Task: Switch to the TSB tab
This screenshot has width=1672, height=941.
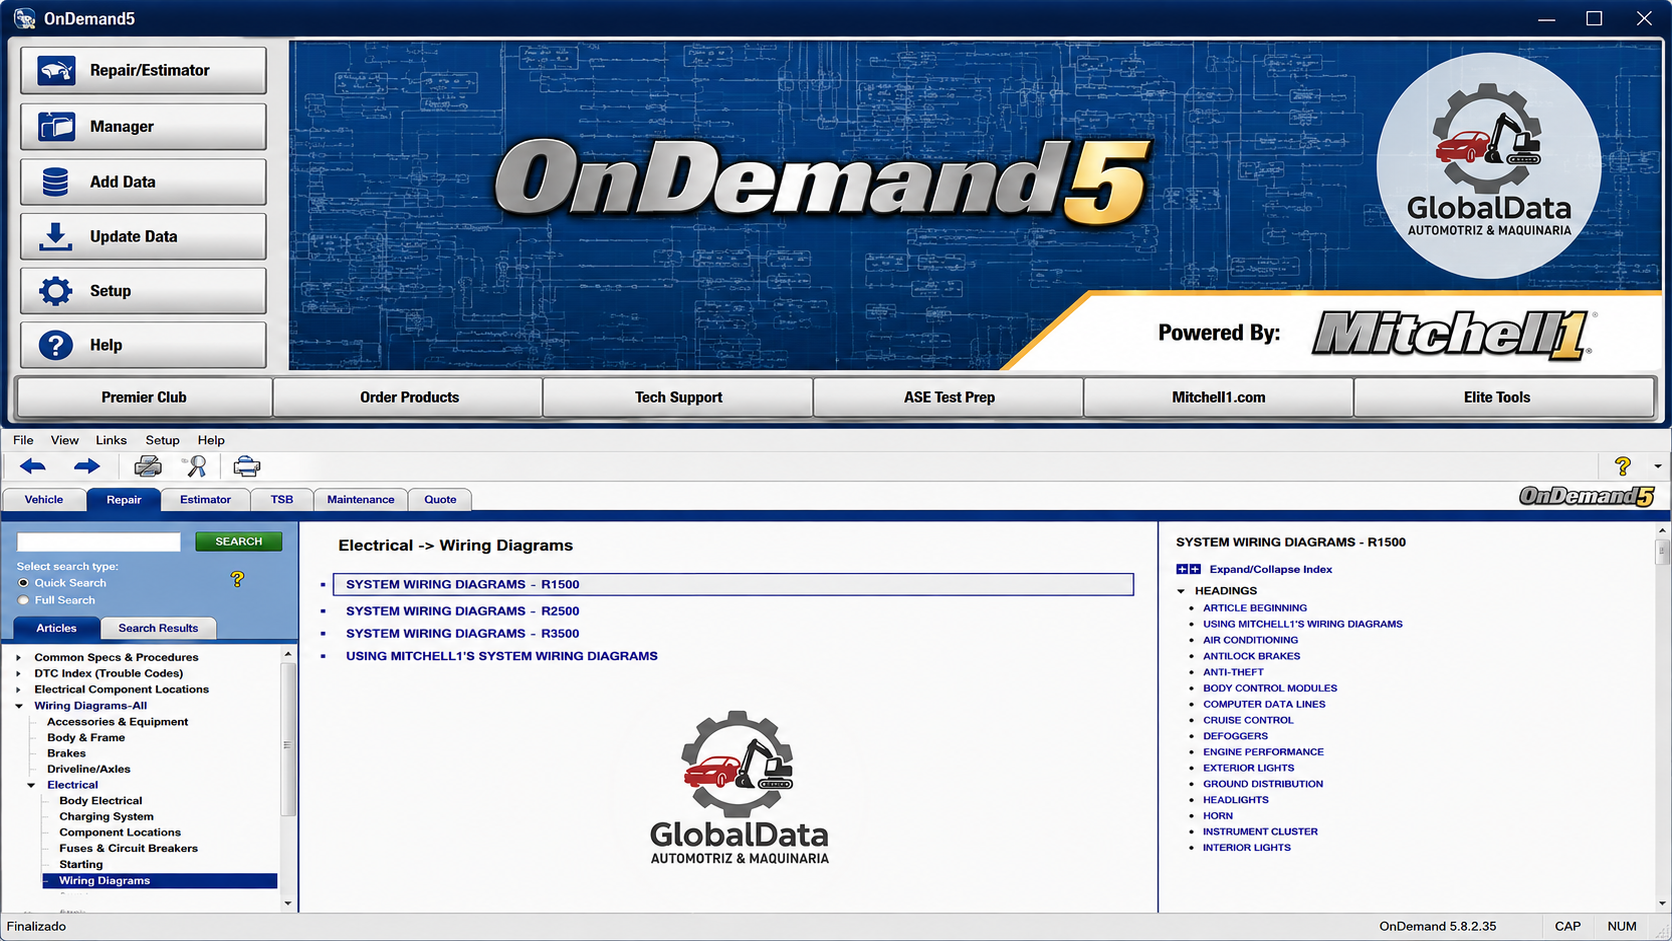Action: tap(282, 499)
